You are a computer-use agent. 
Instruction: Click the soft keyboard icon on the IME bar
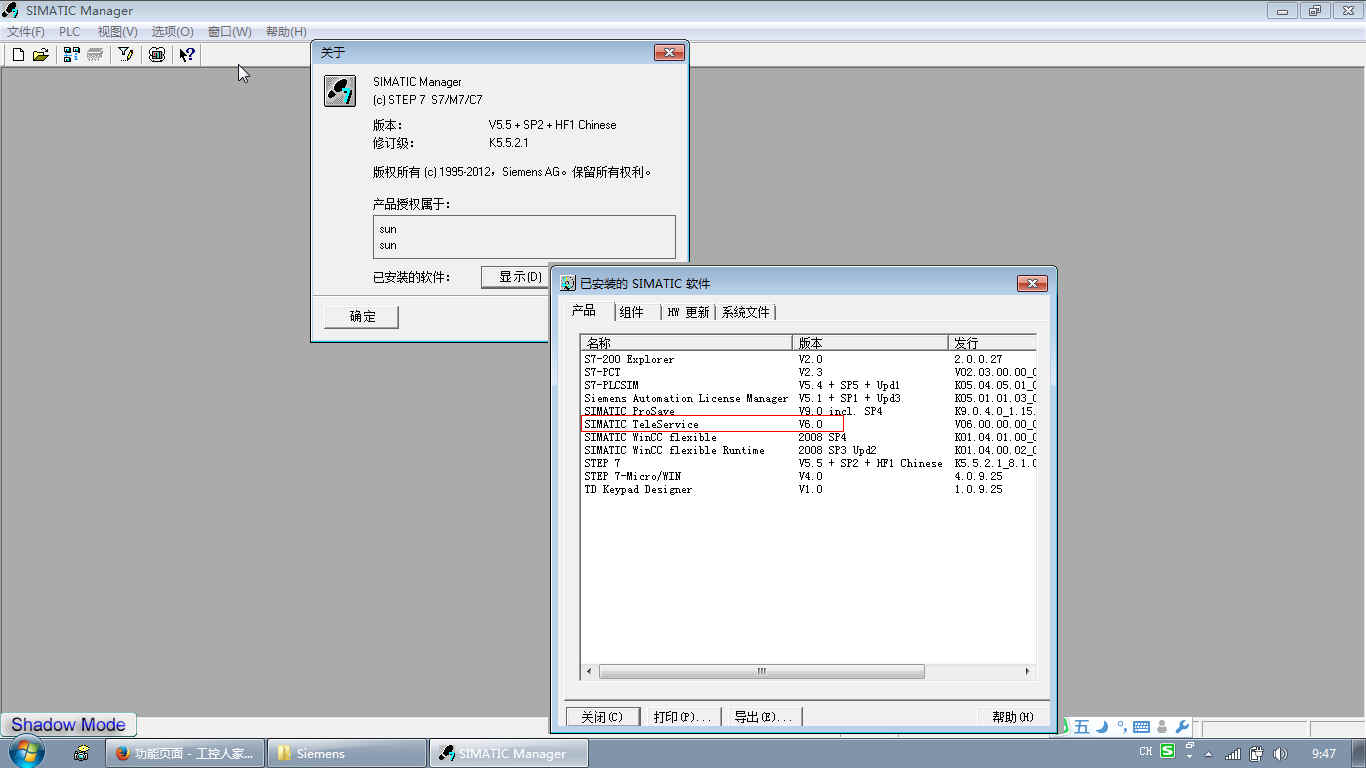click(1141, 727)
